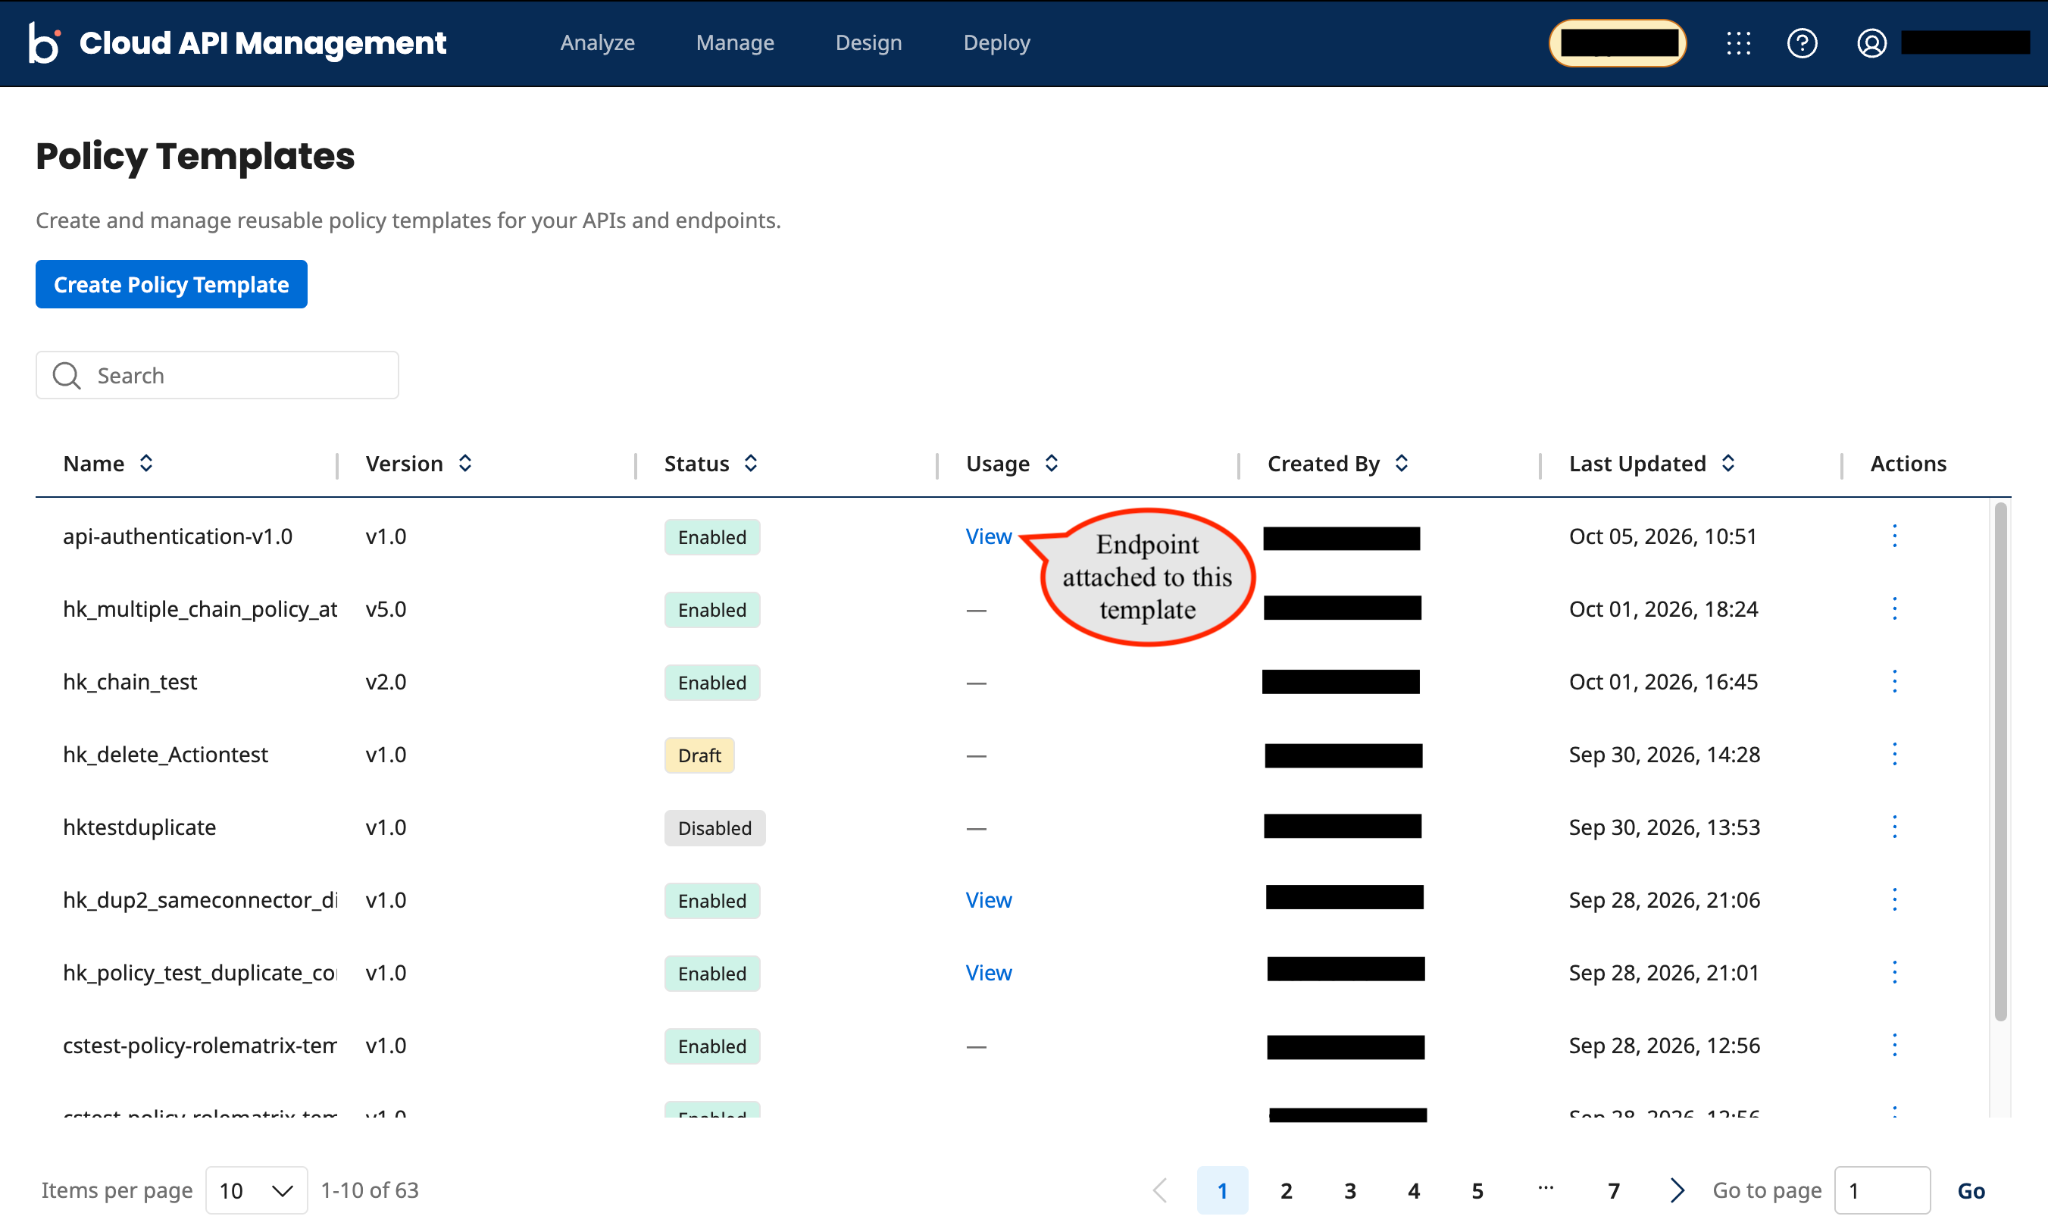The height and width of the screenshot is (1230, 2048).
Task: Open actions menu for hk_chain_test
Action: 1894,682
